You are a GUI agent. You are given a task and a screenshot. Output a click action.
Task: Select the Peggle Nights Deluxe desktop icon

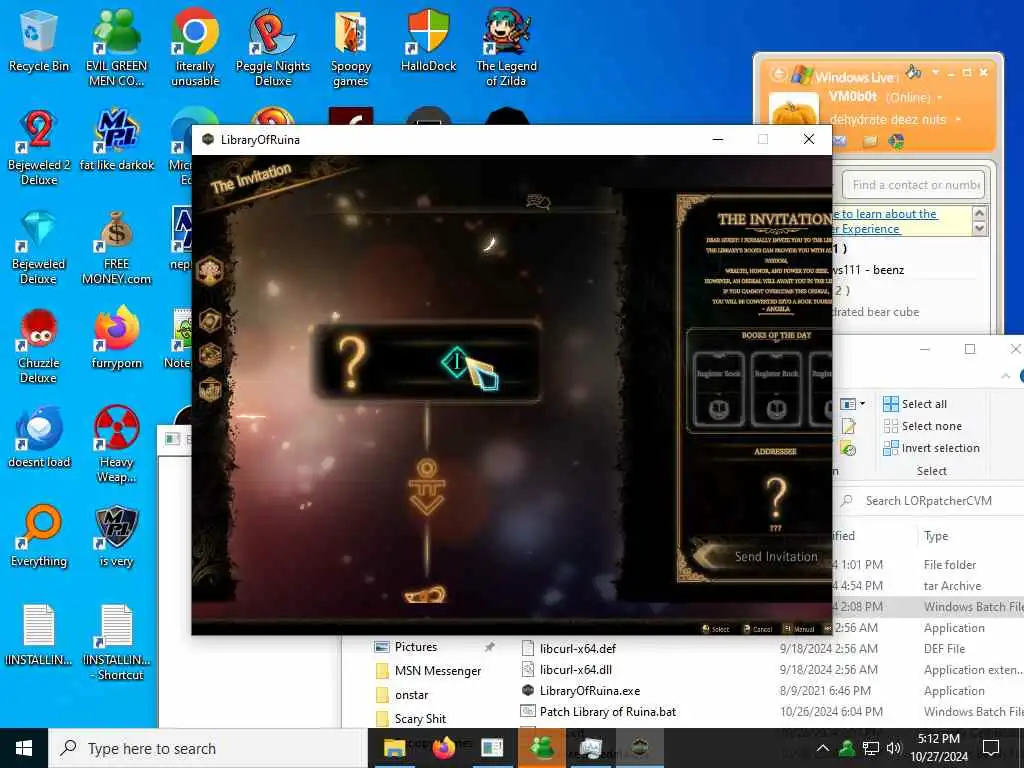(273, 47)
